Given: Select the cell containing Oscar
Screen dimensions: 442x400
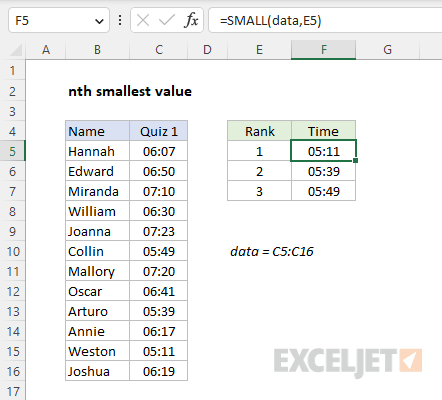Looking at the screenshot, I should coord(97,291).
